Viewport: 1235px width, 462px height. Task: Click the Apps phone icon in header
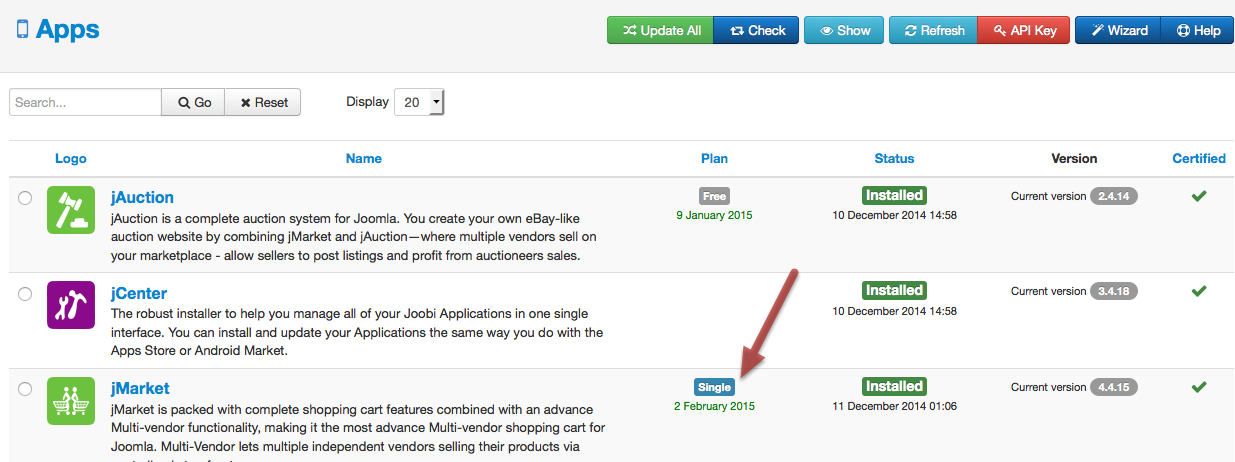click(x=22, y=29)
